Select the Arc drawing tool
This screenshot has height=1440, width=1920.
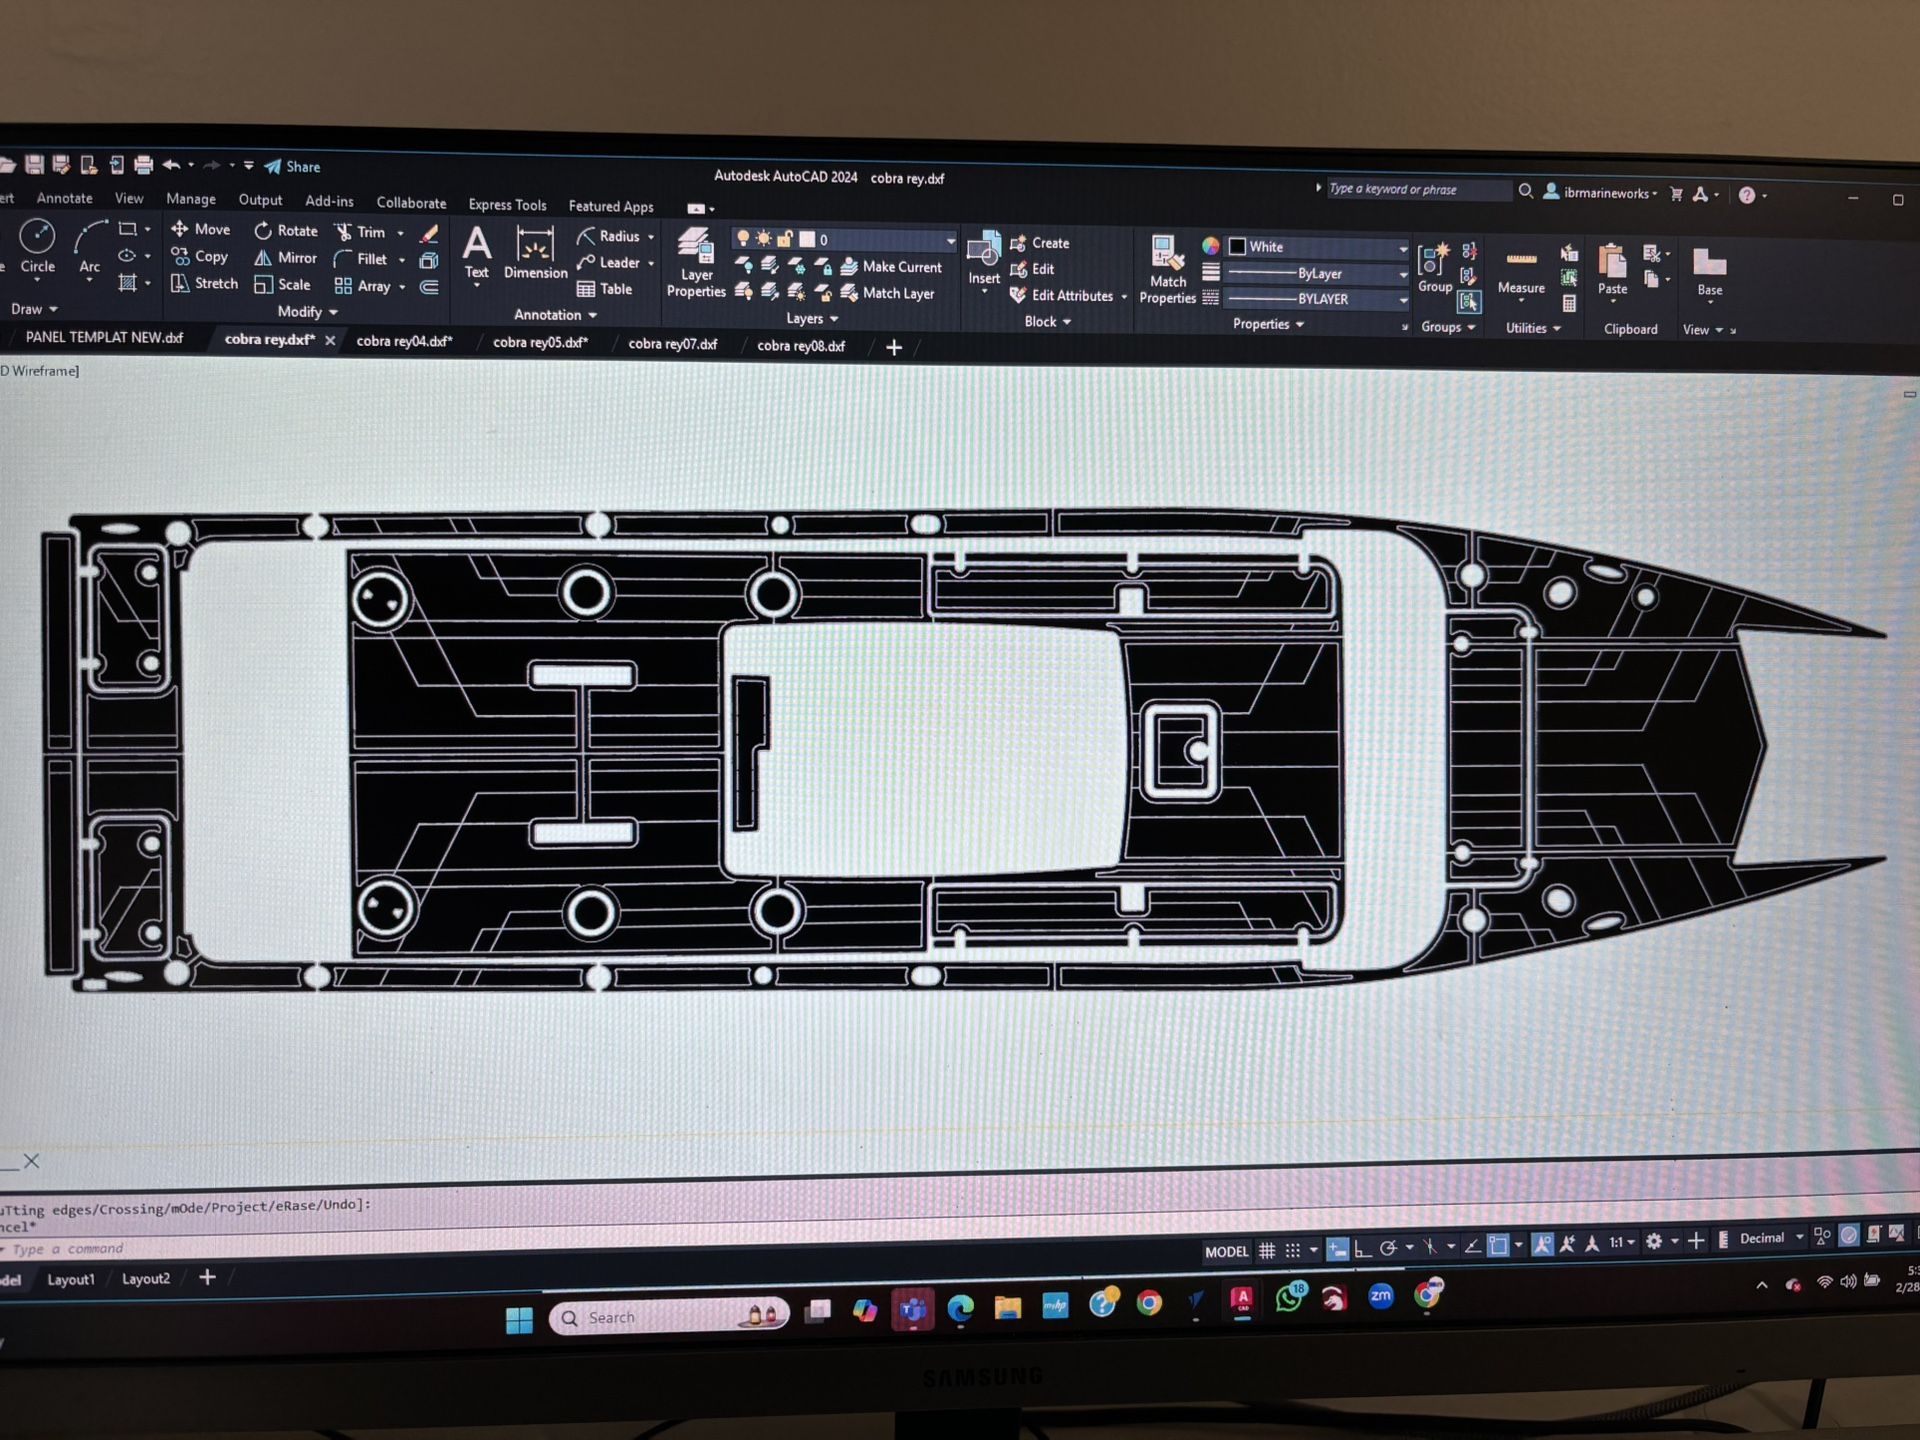[x=90, y=247]
